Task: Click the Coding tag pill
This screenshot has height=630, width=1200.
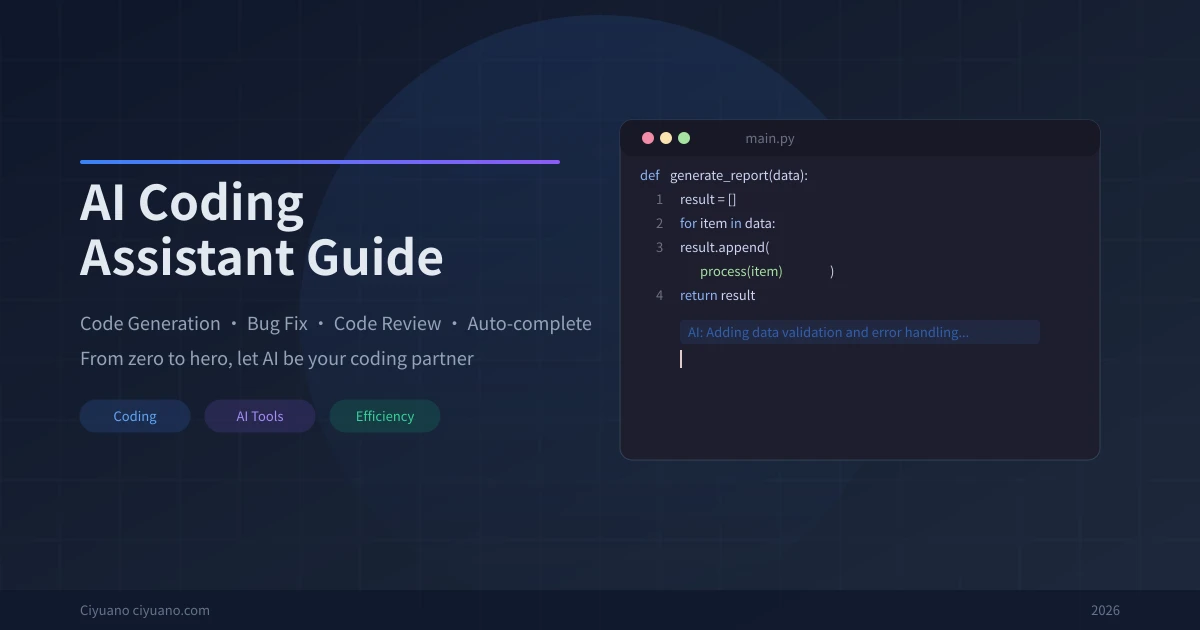Action: click(x=135, y=416)
